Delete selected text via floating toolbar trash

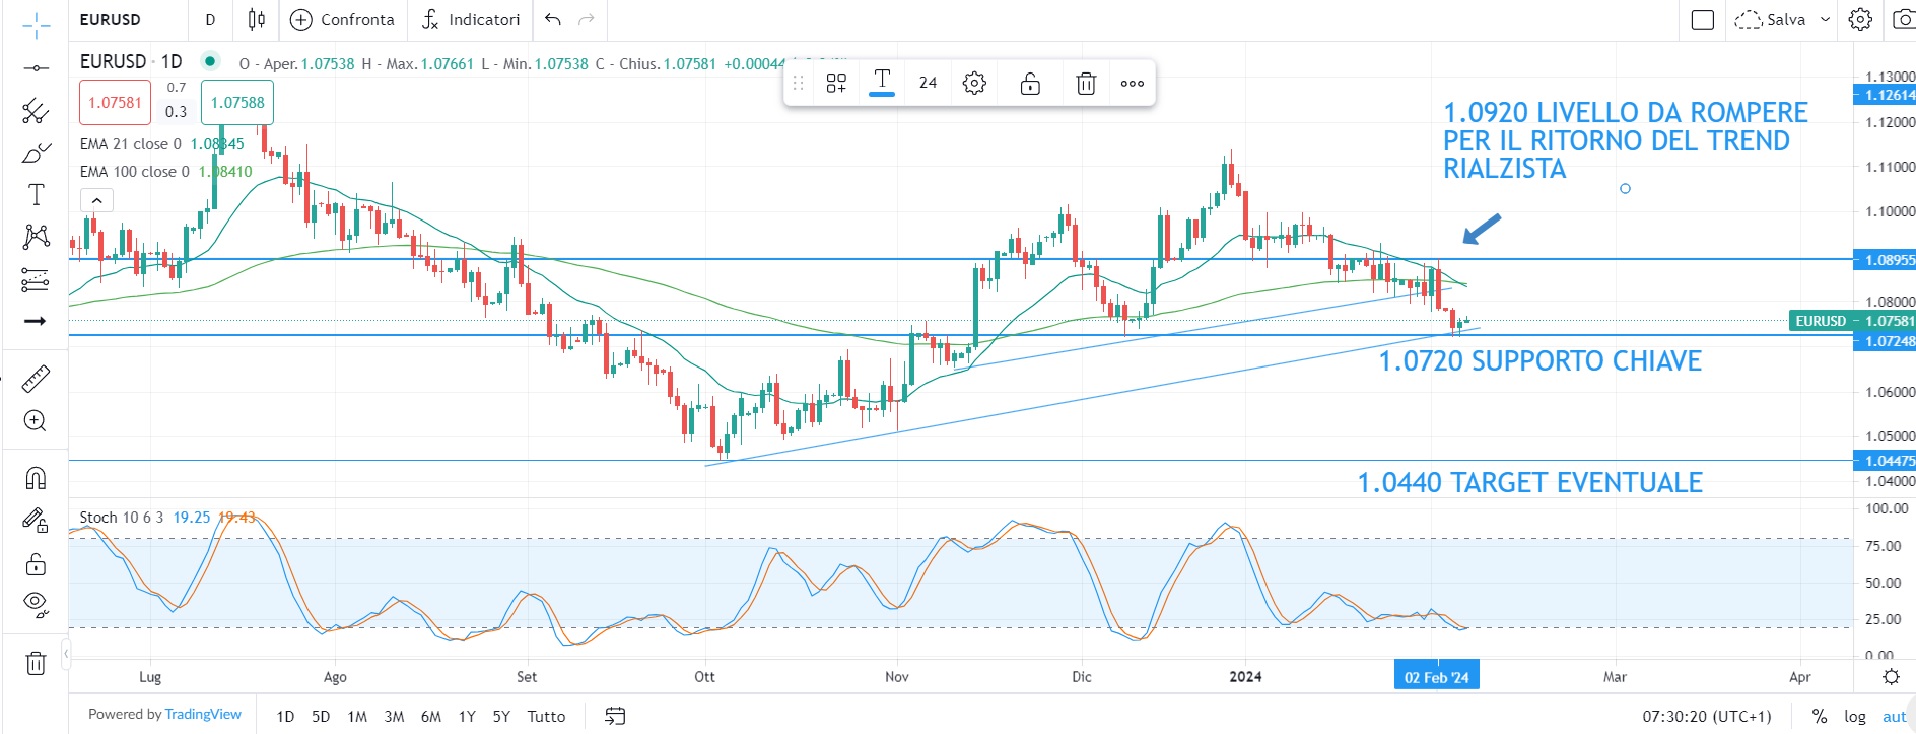click(x=1086, y=84)
